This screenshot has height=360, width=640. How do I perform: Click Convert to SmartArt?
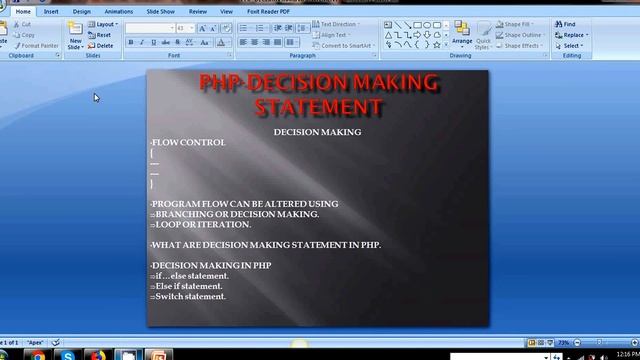(x=344, y=46)
